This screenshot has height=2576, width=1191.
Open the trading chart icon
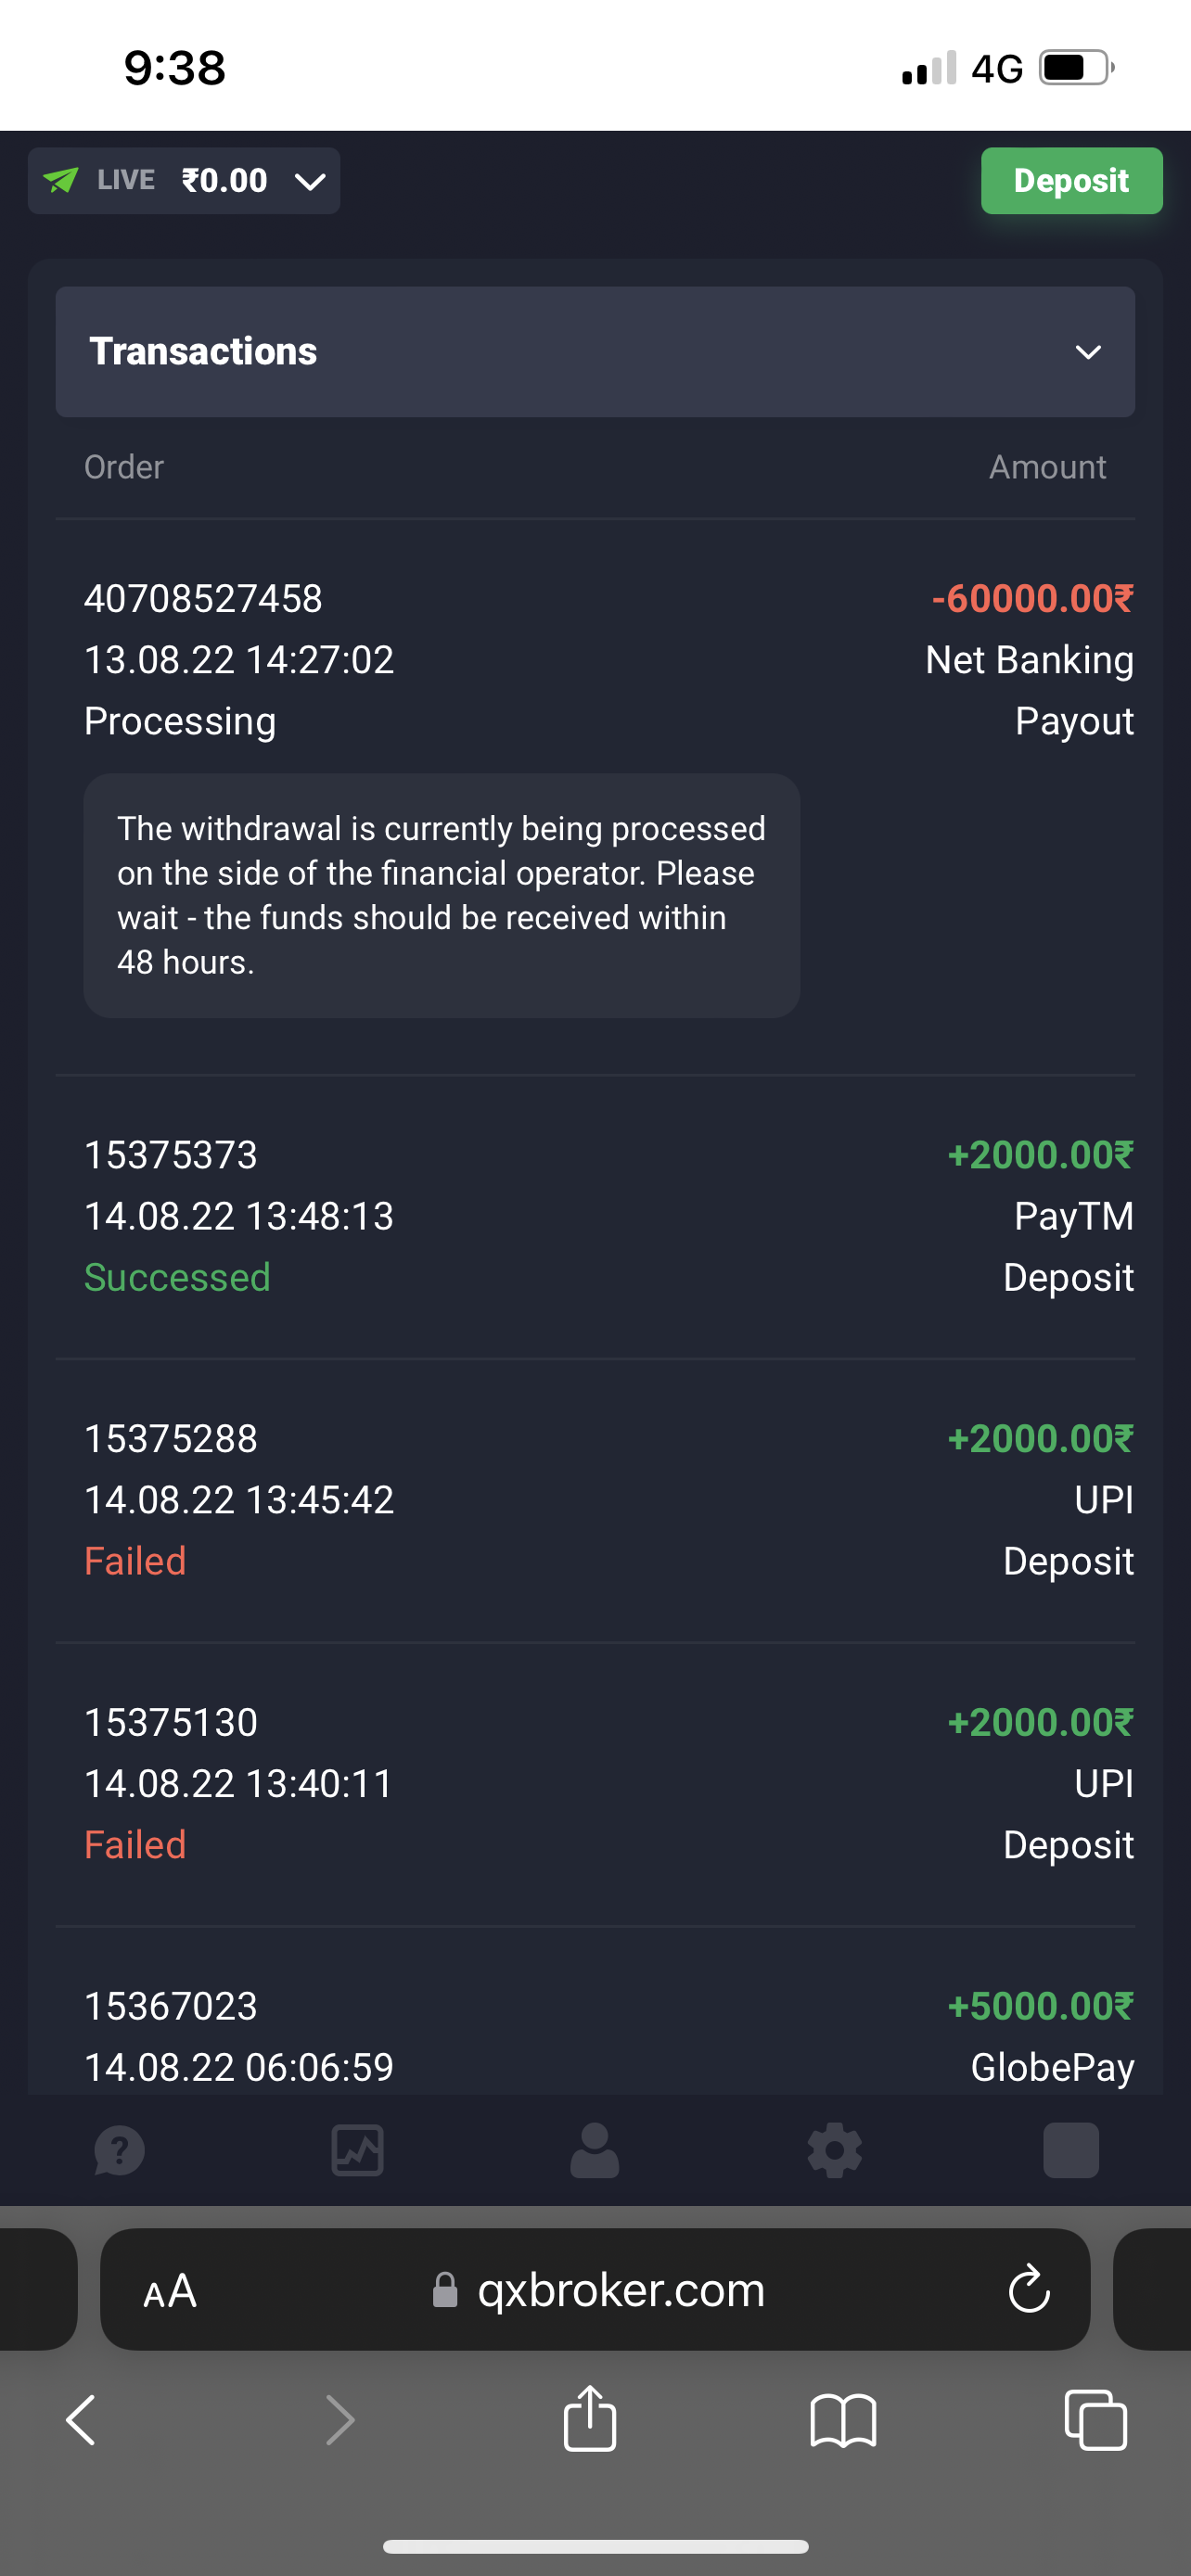[x=357, y=2150]
